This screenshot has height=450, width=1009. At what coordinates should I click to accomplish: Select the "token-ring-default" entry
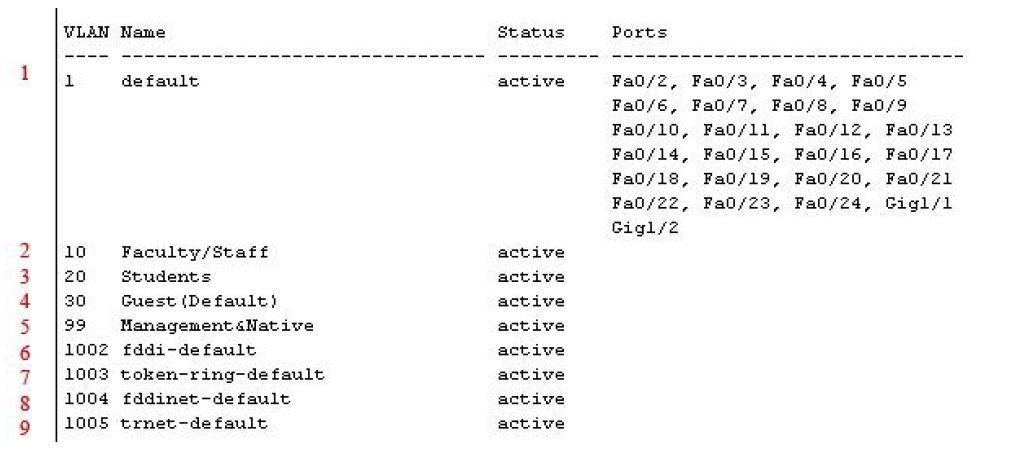click(x=222, y=374)
